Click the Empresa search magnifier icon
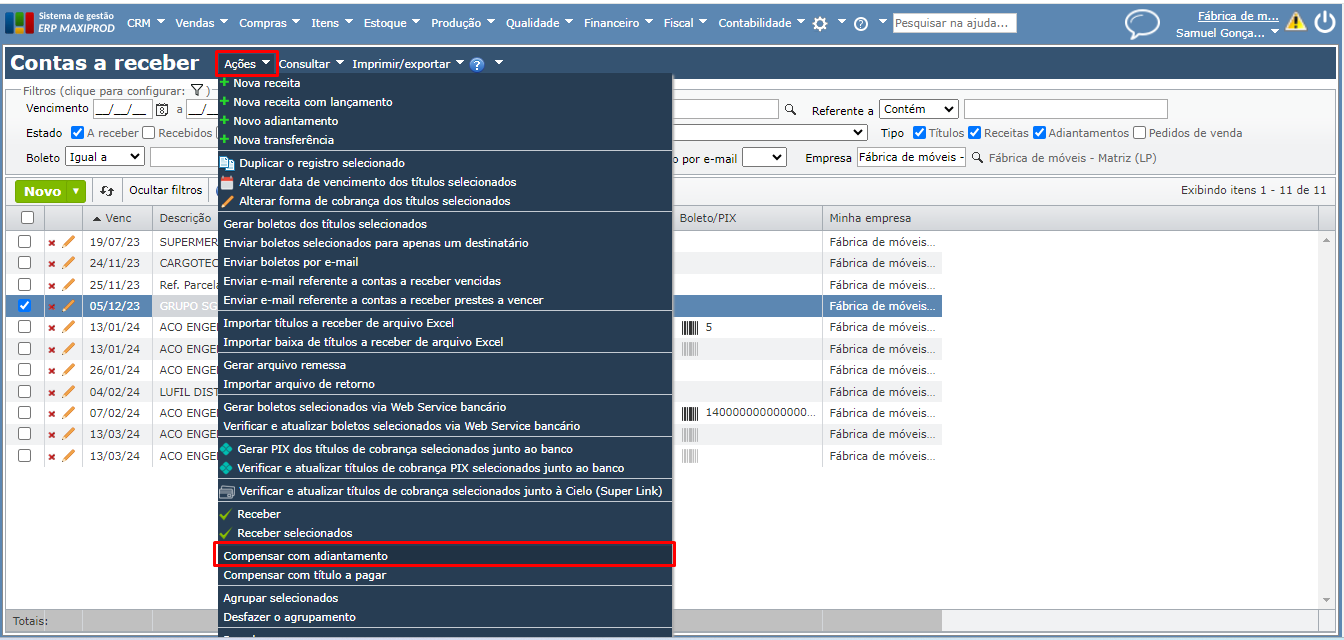Image resolution: width=1344 pixels, height=640 pixels. point(978,157)
